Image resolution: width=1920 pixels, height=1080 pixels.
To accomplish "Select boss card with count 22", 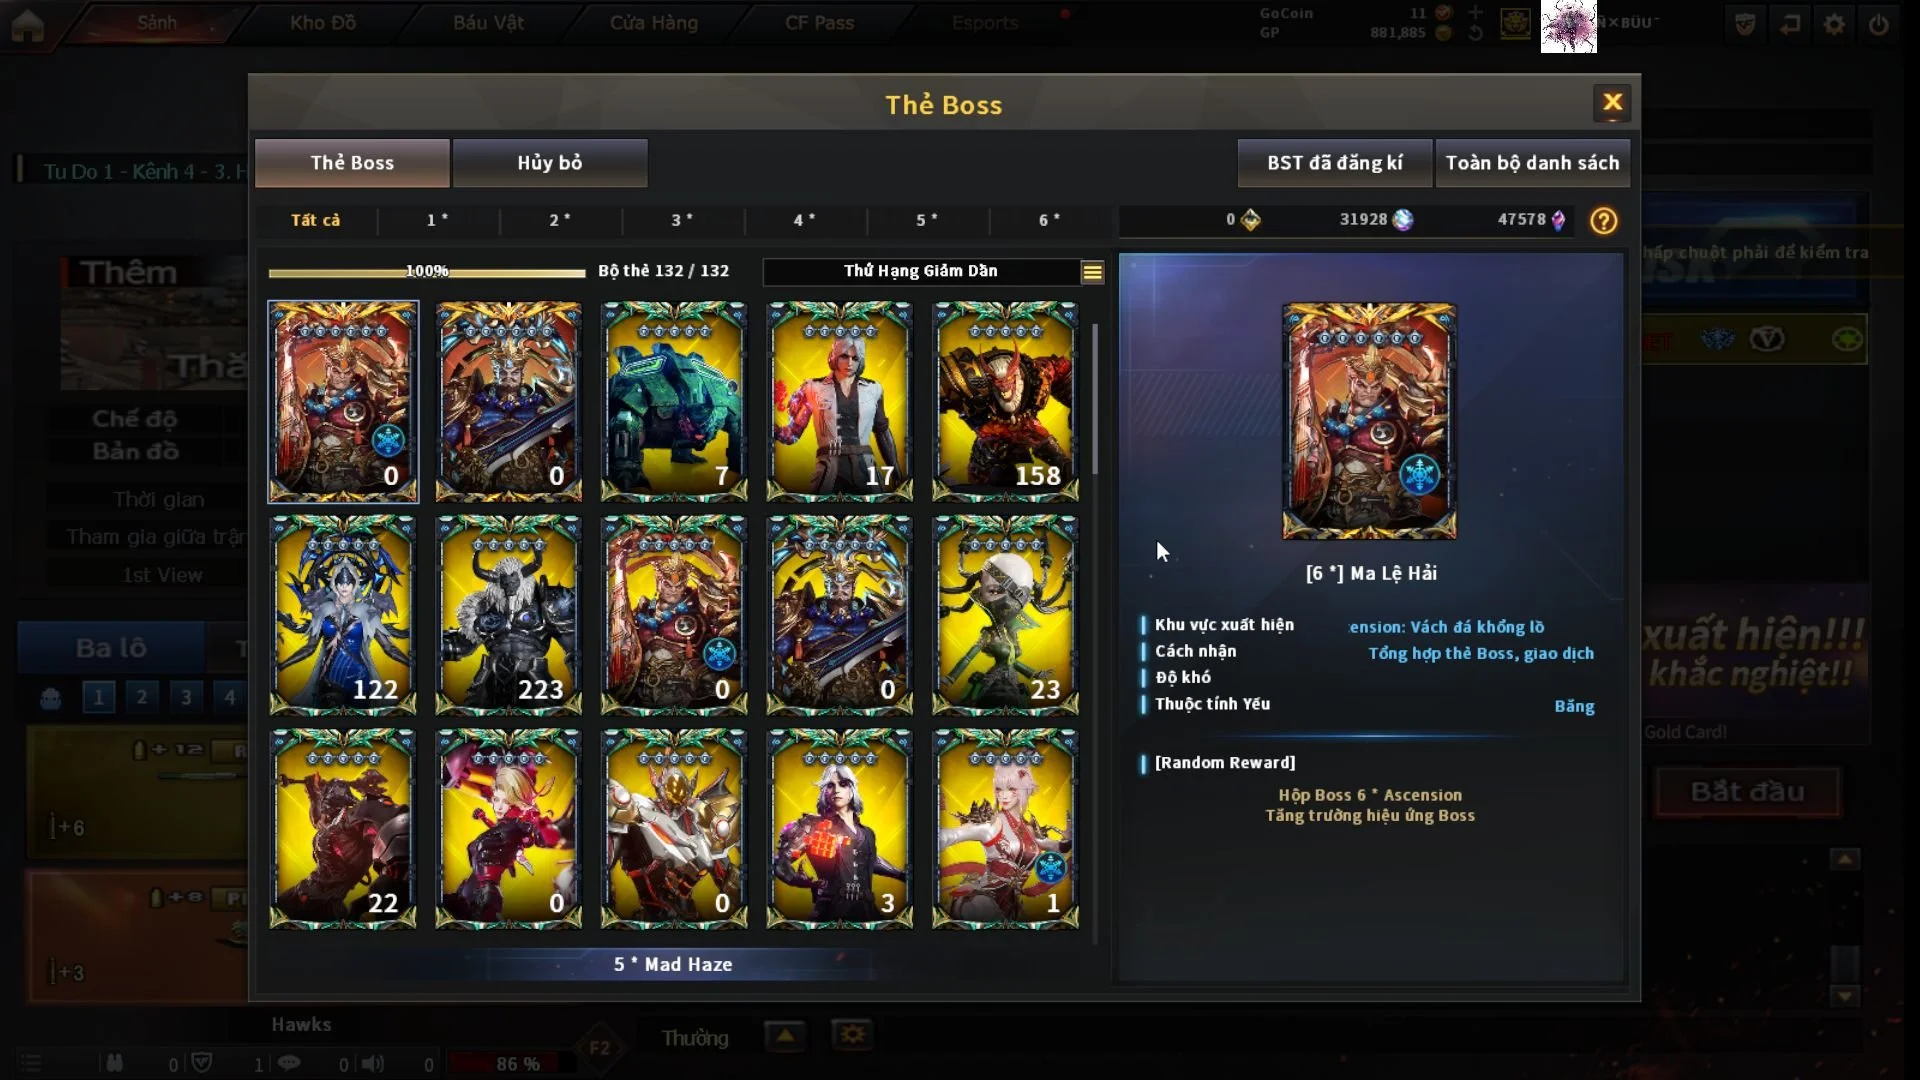I will coord(343,829).
